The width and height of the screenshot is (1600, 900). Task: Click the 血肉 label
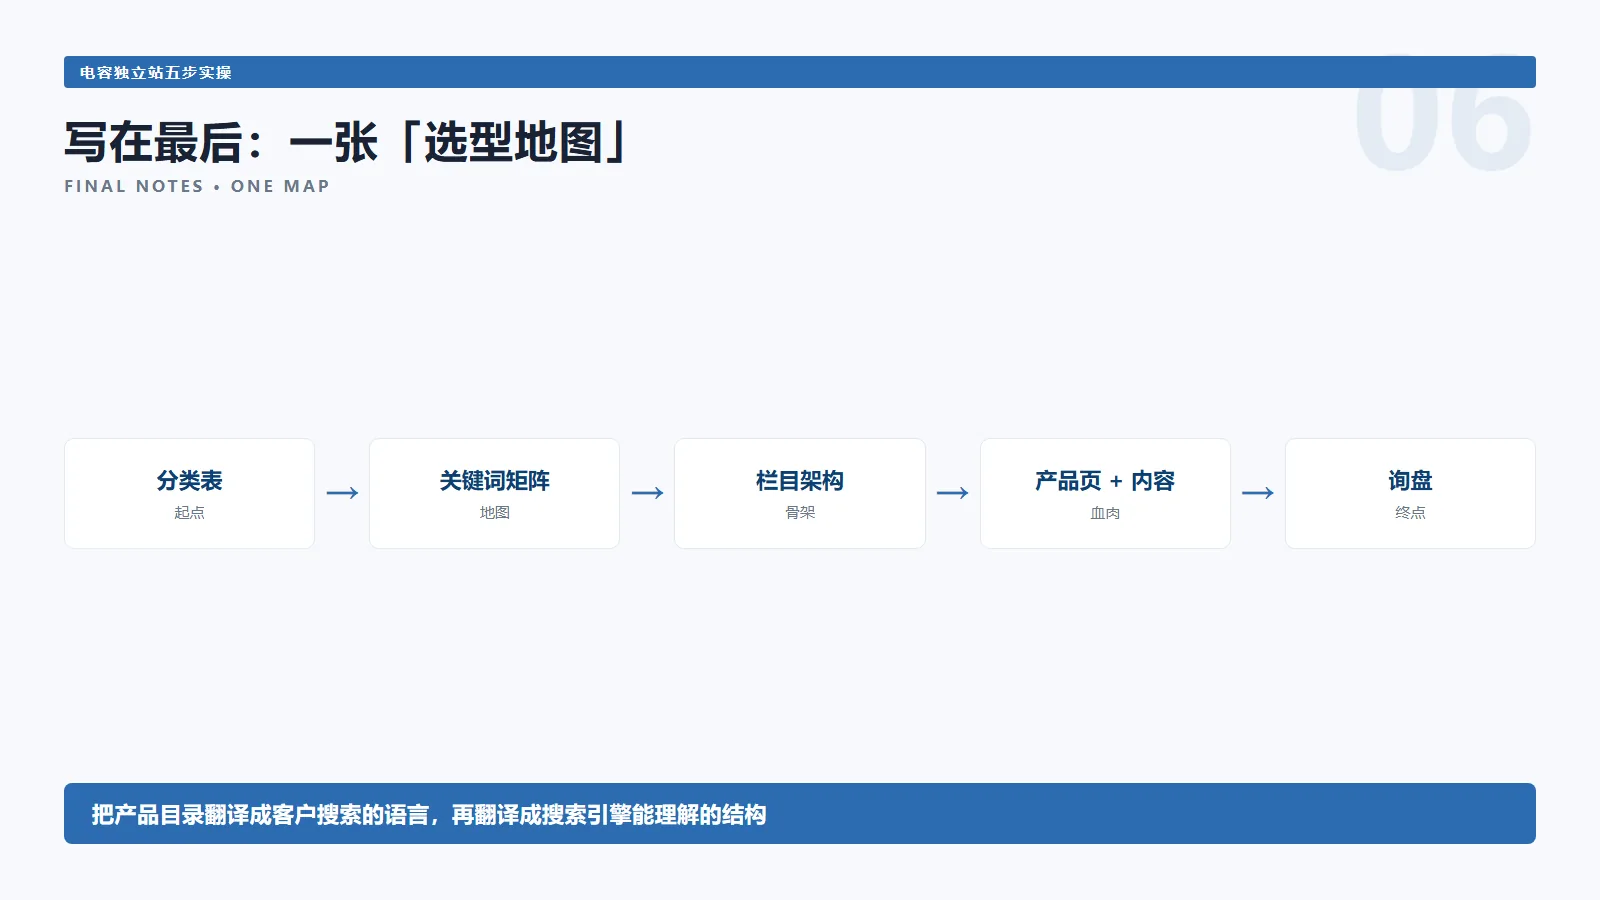click(x=1105, y=513)
